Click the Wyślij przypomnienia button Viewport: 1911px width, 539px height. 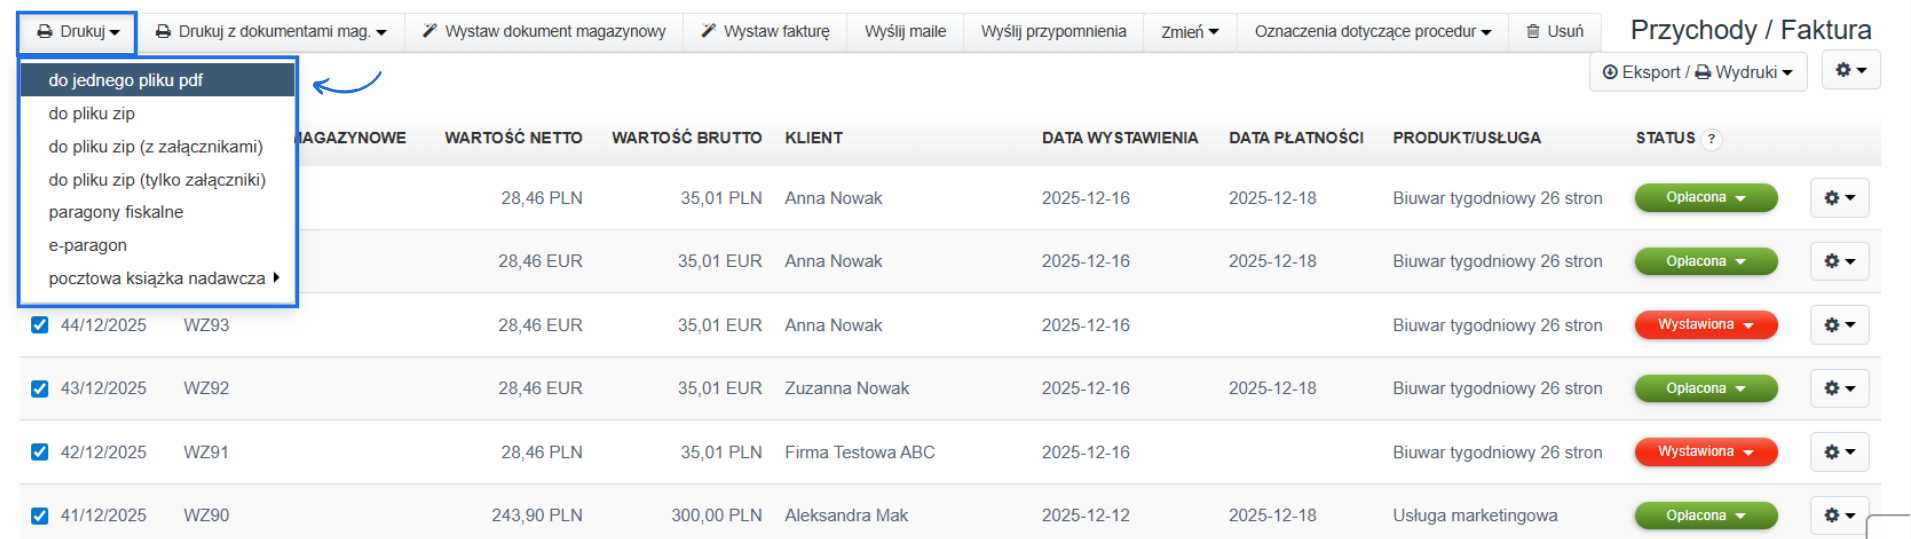pos(1053,32)
